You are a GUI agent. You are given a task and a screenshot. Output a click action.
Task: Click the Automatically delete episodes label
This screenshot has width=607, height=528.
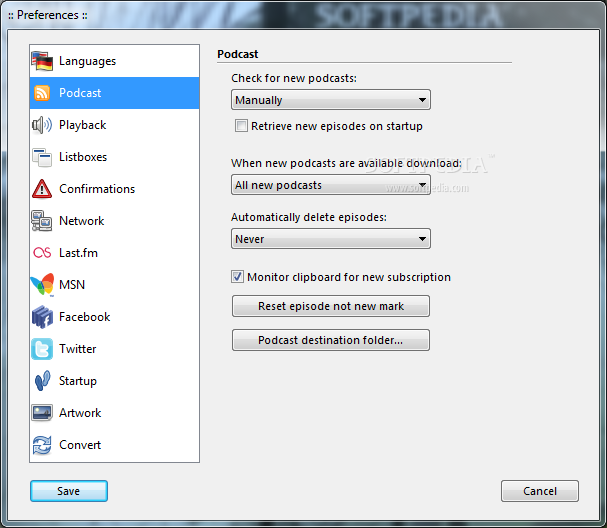[309, 217]
